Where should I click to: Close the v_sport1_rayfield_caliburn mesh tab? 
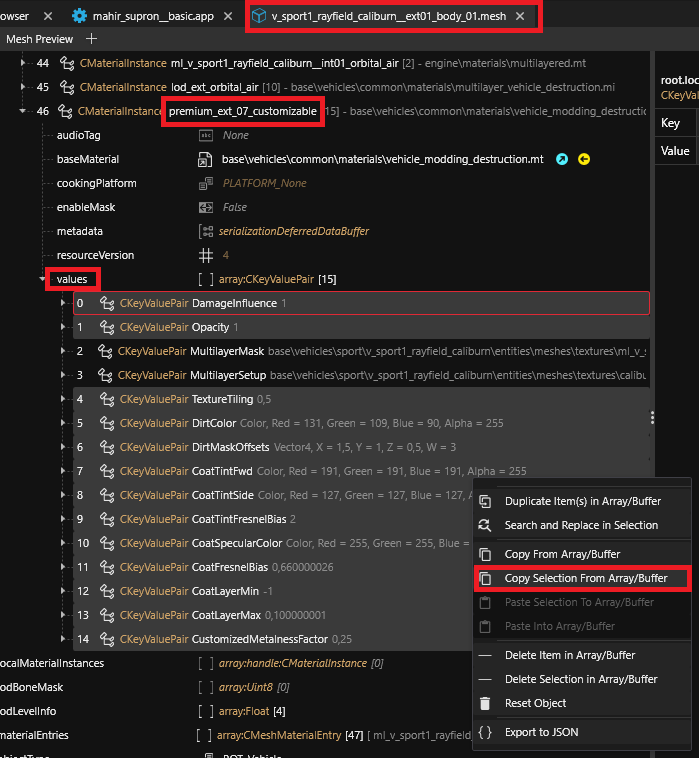pos(520,16)
